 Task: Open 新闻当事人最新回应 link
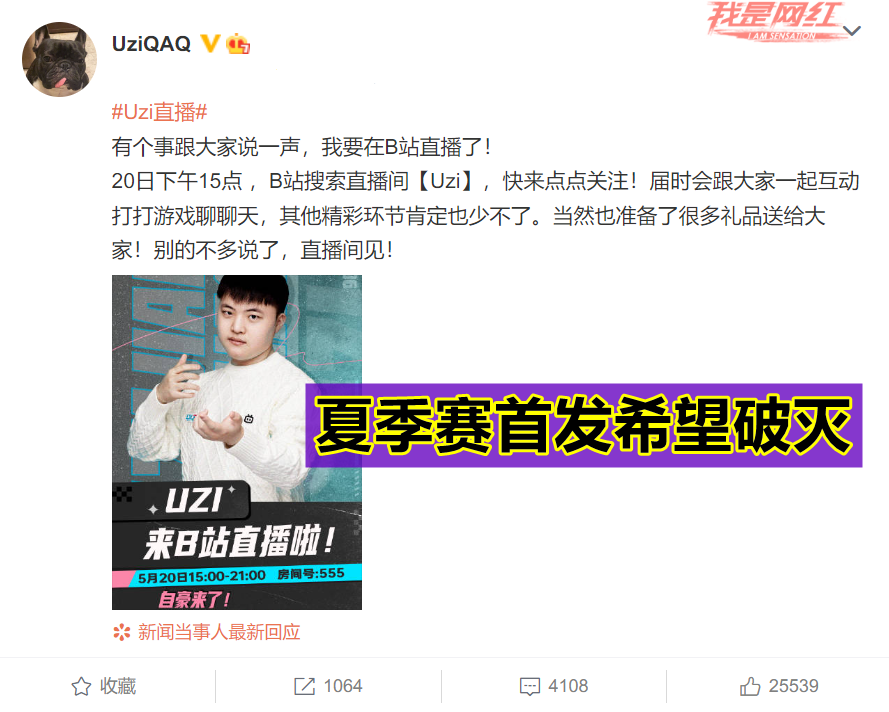(x=219, y=632)
